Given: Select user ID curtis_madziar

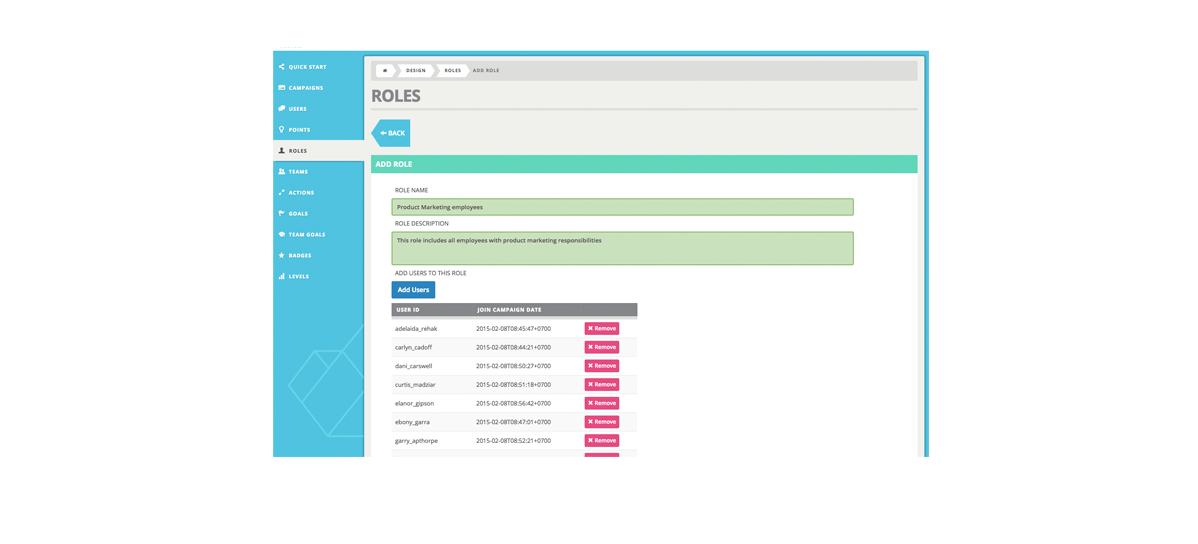Looking at the screenshot, I should pyautogui.click(x=416, y=384).
